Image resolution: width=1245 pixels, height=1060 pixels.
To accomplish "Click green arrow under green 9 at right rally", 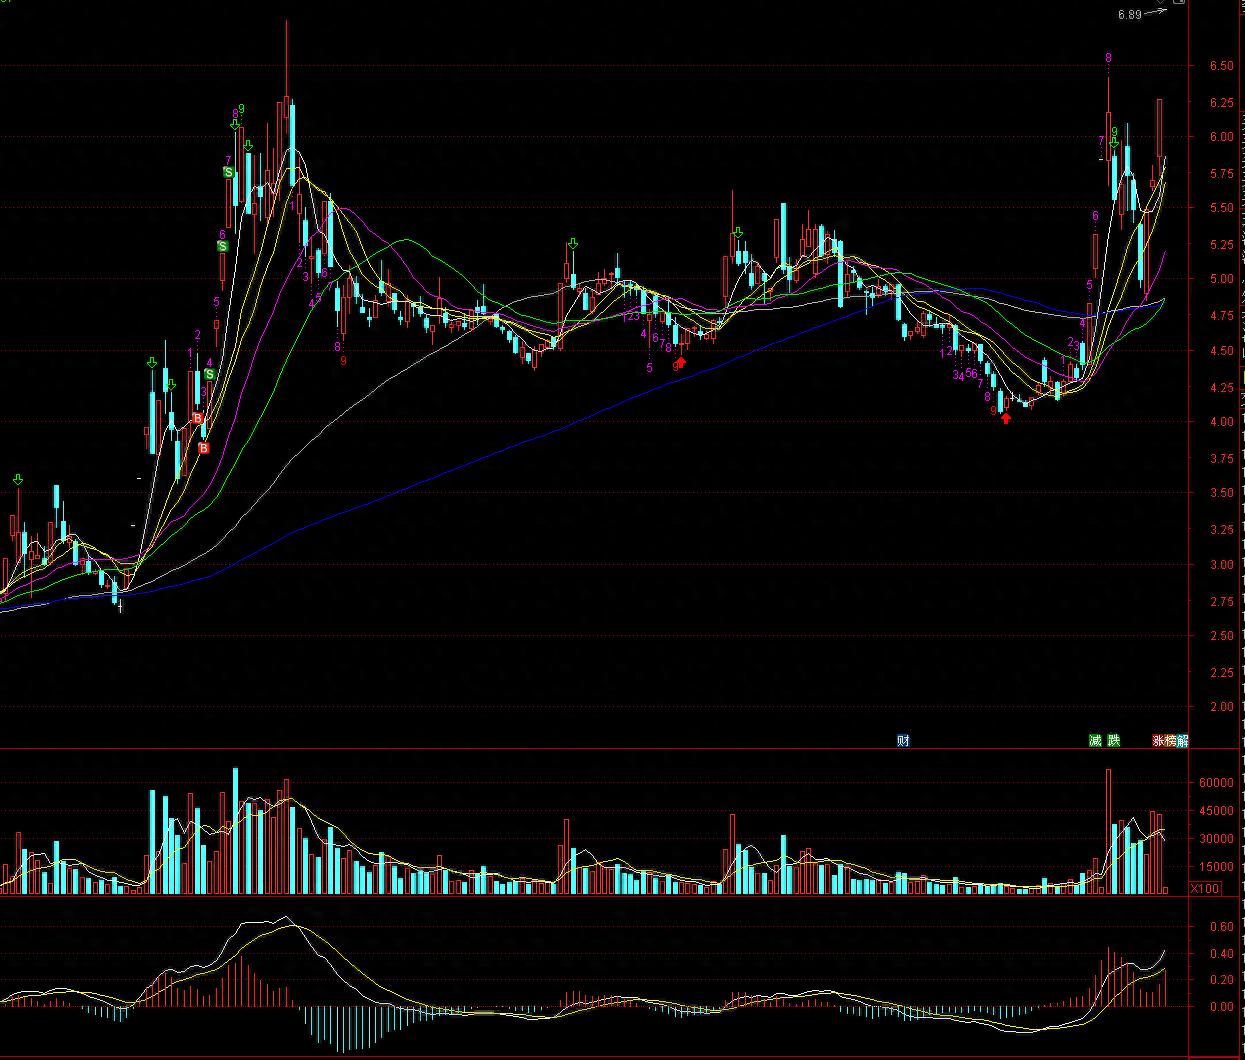I will (1114, 145).
